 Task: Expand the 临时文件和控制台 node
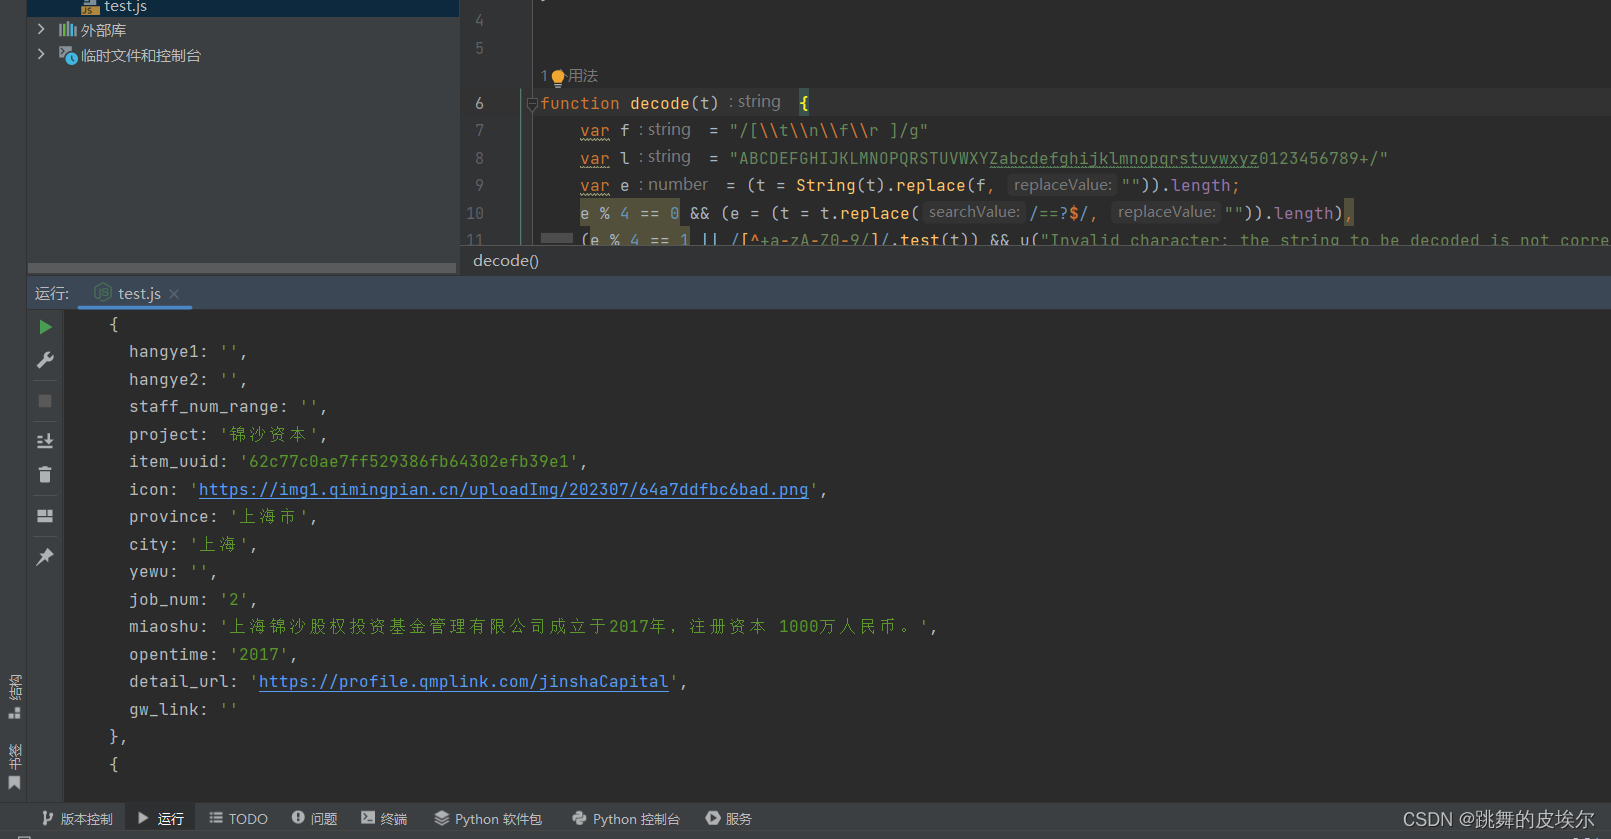click(41, 55)
